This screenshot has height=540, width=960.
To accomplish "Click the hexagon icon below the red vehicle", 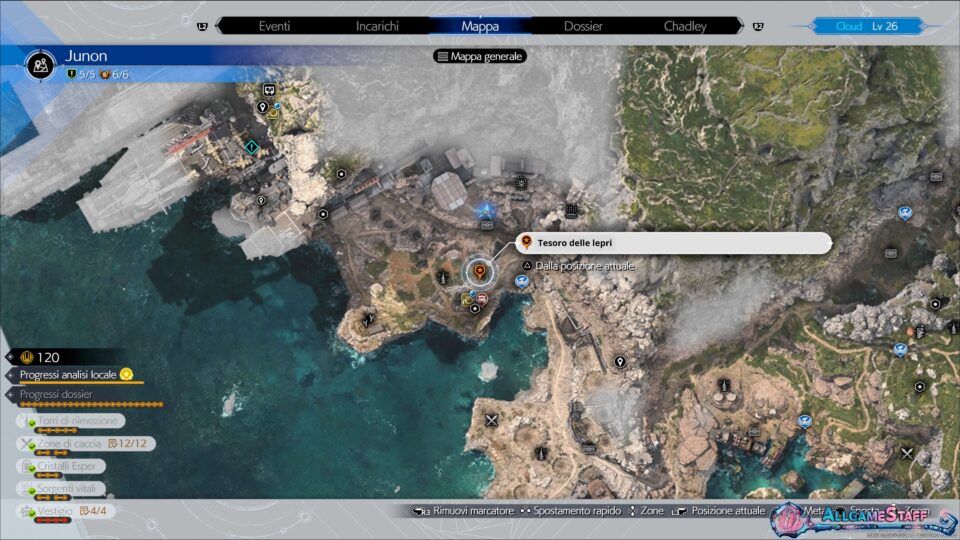I will click(x=474, y=309).
